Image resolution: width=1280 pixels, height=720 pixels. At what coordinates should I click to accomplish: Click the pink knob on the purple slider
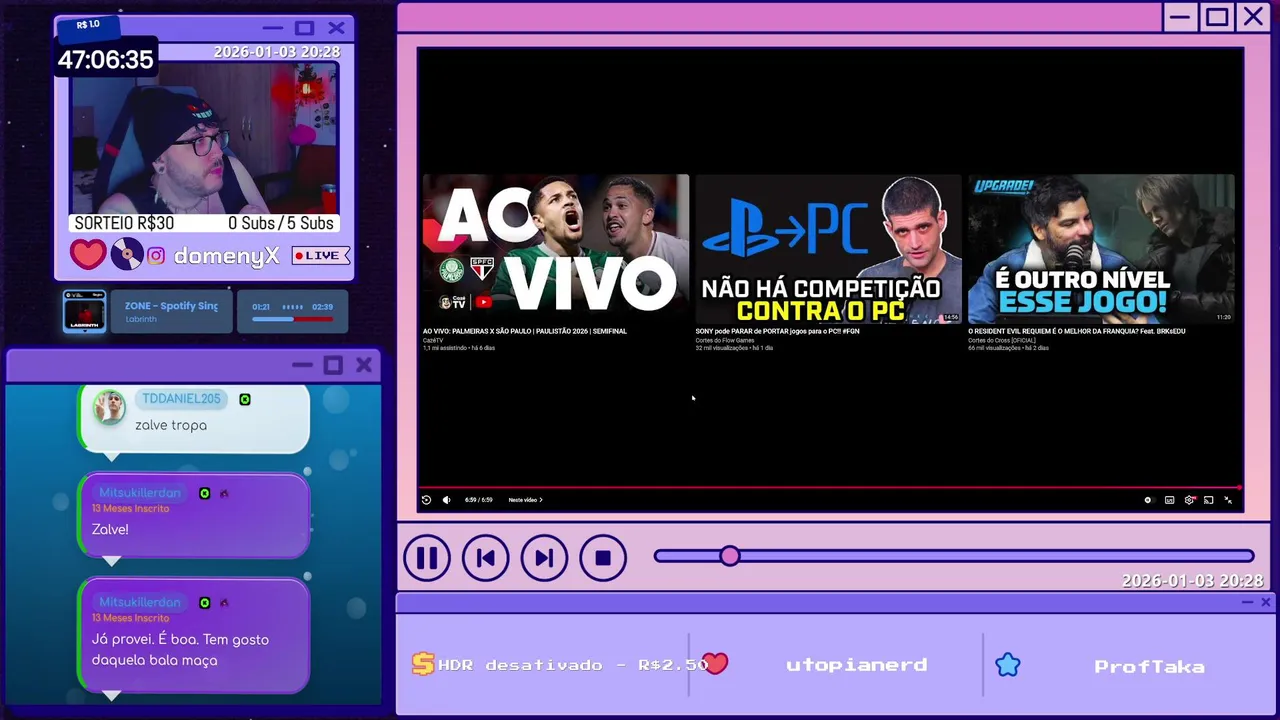click(730, 556)
